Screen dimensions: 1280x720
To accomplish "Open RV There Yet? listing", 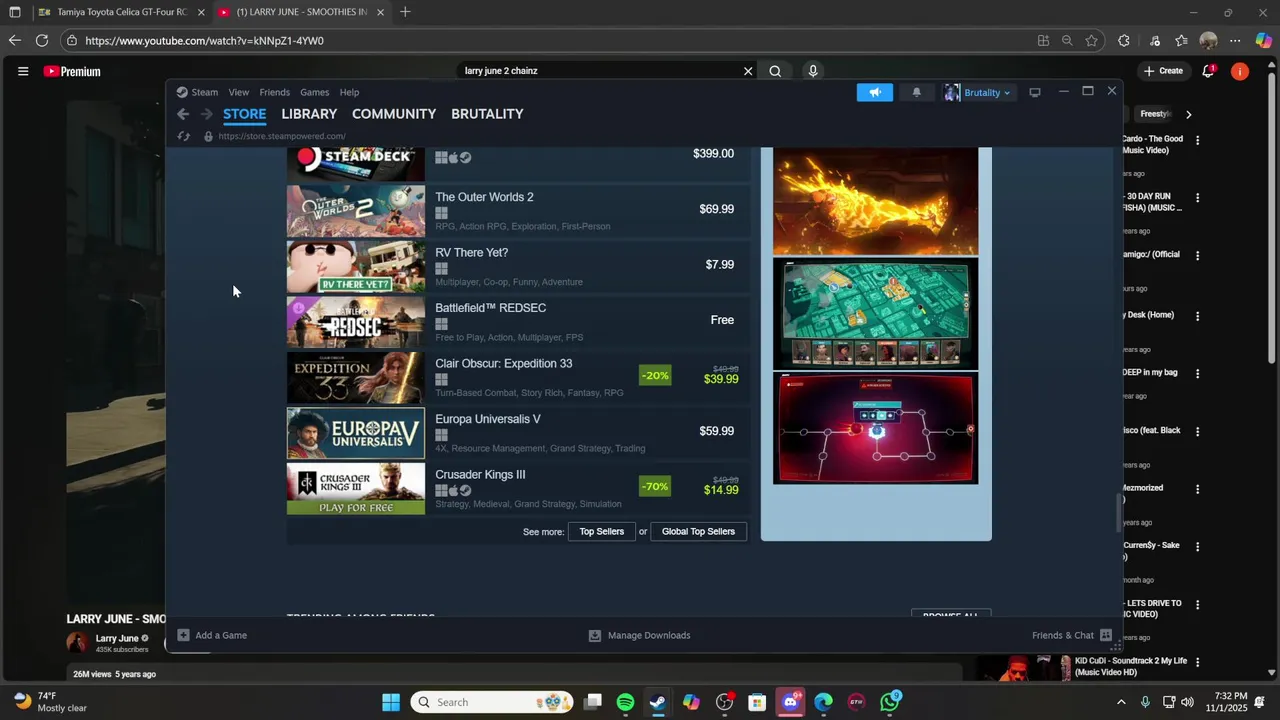I will point(518,265).
